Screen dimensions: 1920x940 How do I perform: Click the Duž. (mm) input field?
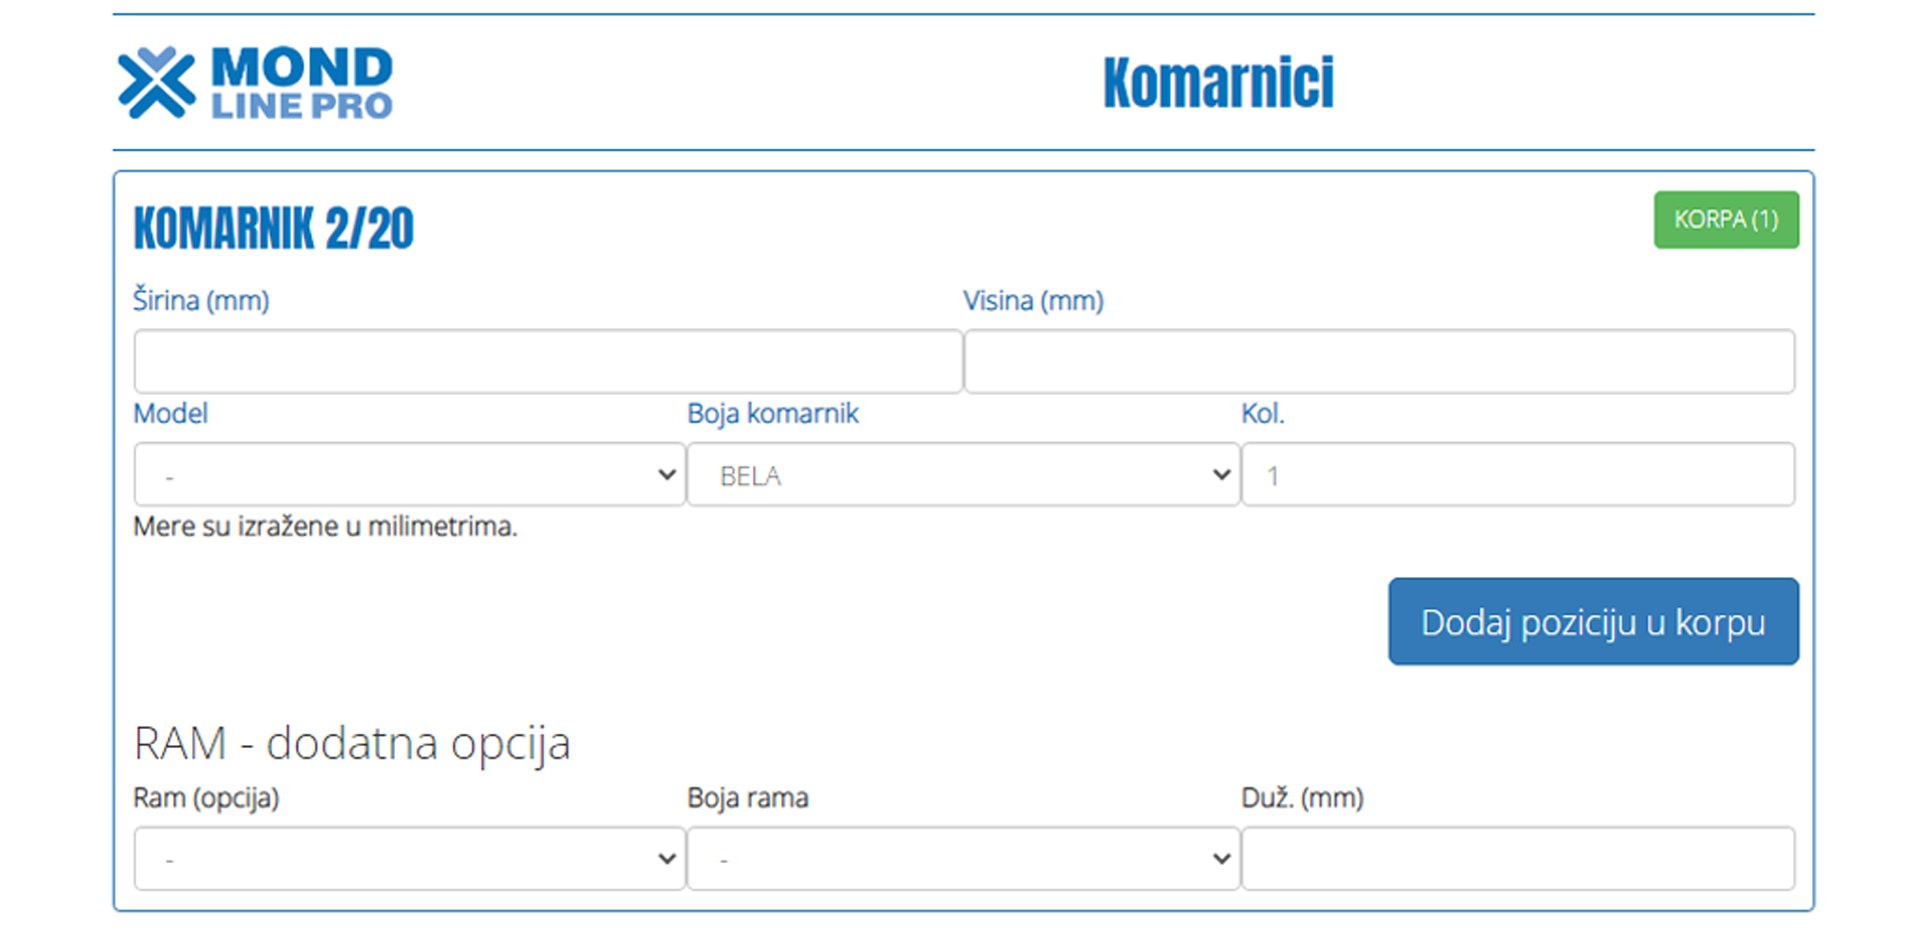coord(1518,858)
